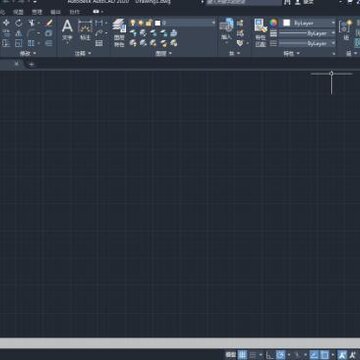Select the Fillet tool
The width and height of the screenshot is (360, 360).
click(x=32, y=33)
